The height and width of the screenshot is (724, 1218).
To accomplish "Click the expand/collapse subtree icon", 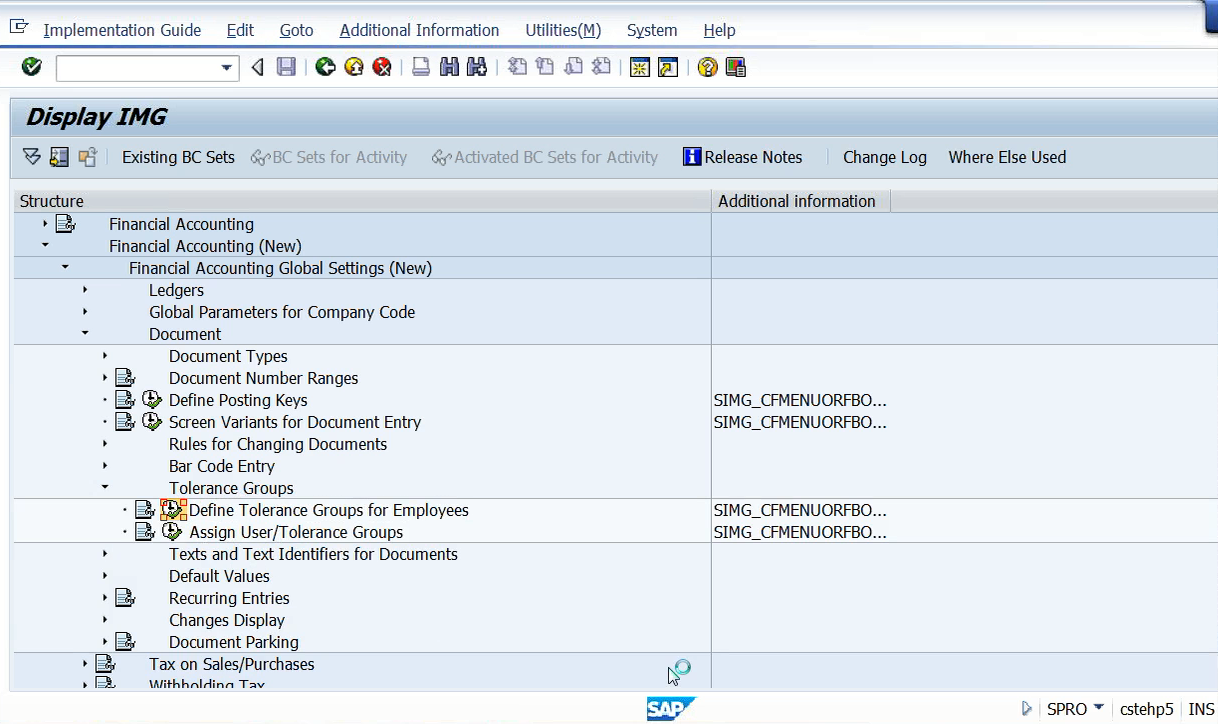I will 32,157.
